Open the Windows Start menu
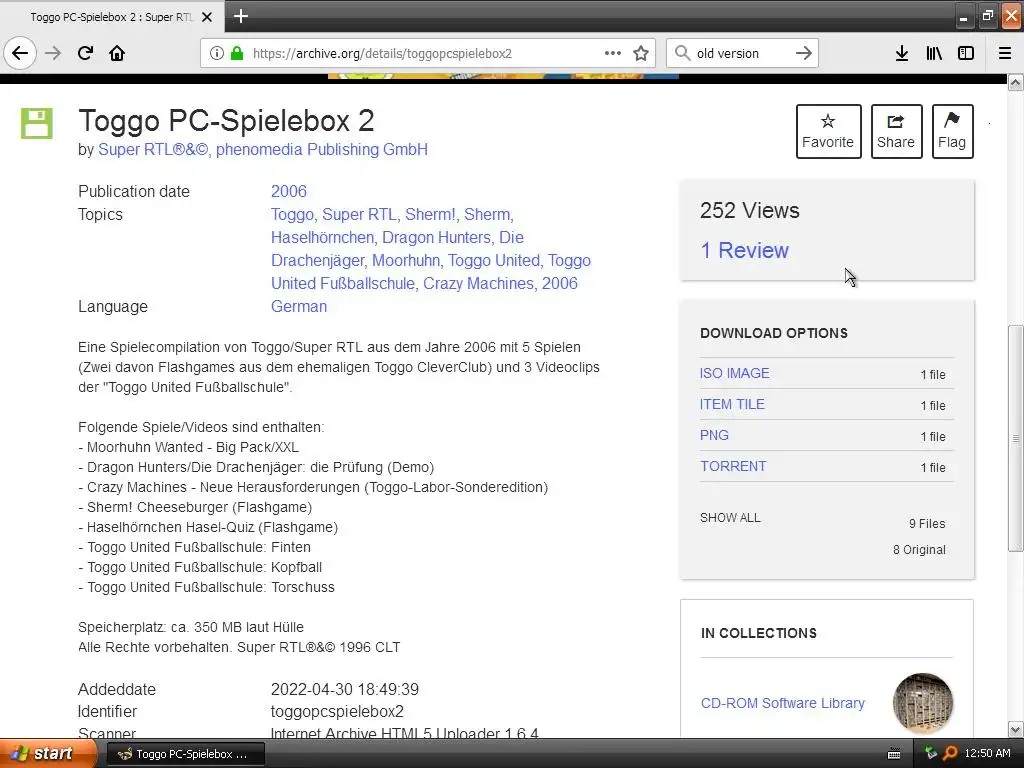 pos(47,754)
